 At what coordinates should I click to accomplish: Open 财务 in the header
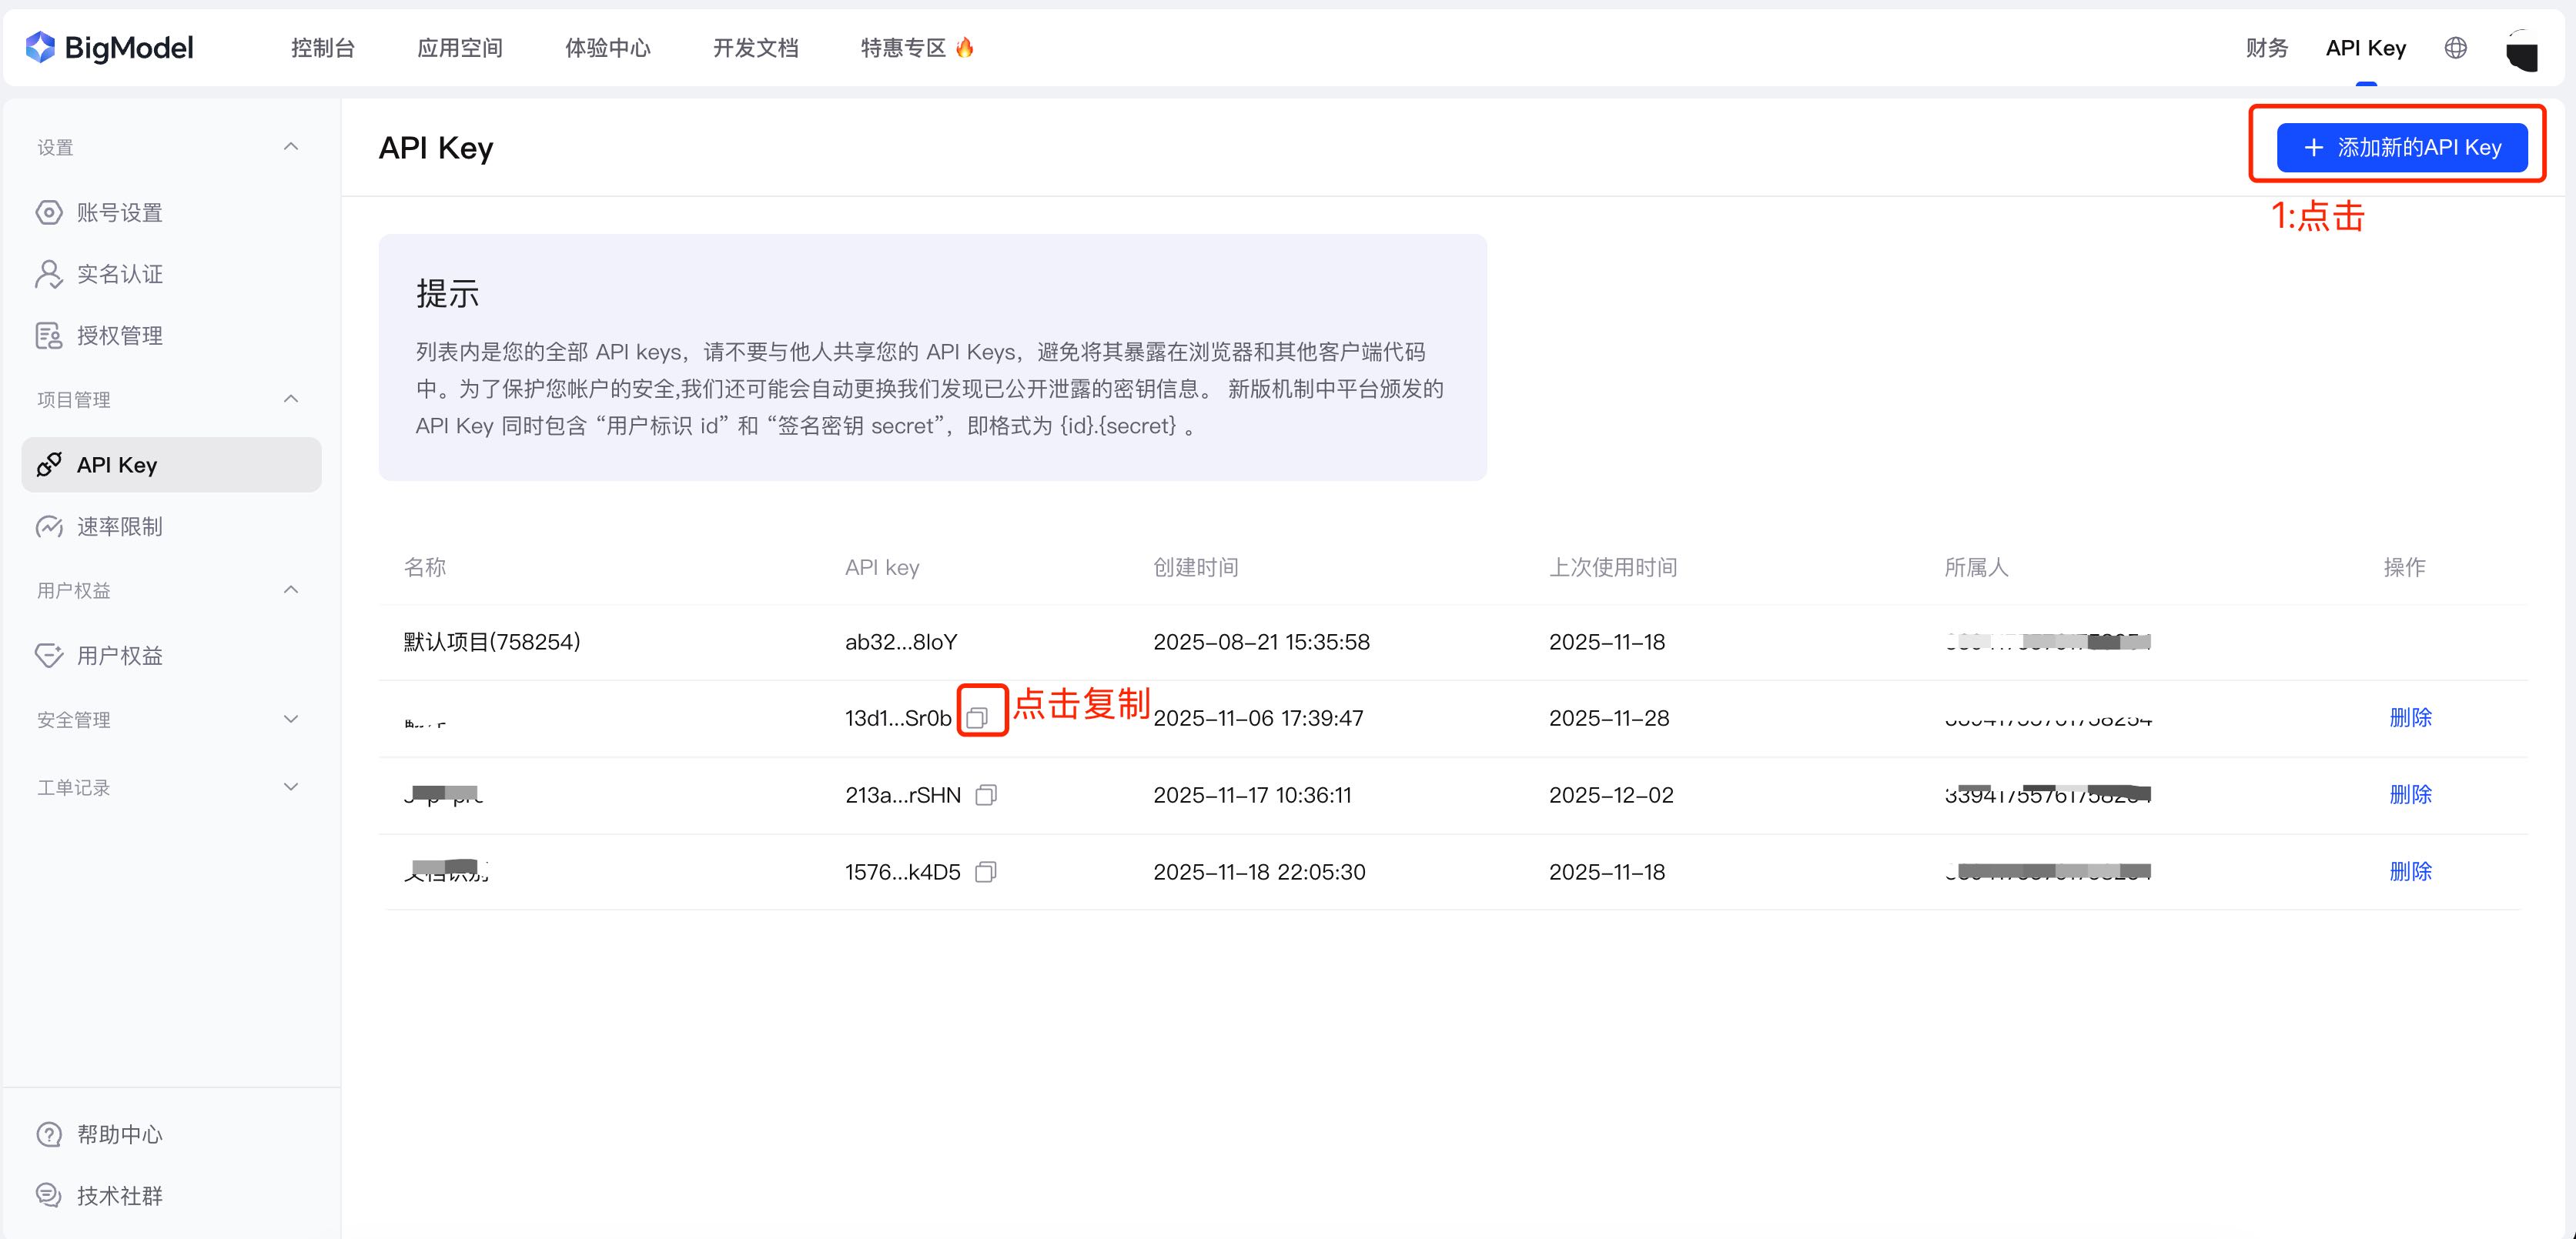(2266, 47)
